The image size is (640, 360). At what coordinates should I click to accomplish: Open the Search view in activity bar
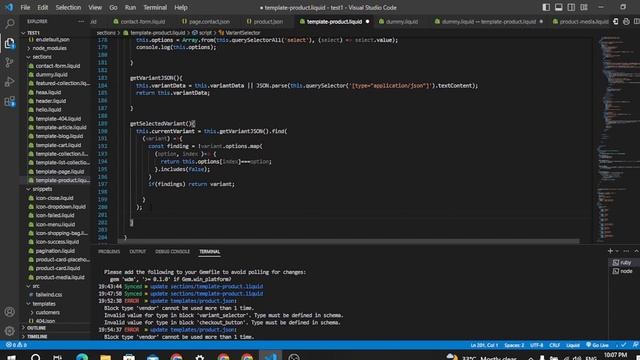click(9, 24)
